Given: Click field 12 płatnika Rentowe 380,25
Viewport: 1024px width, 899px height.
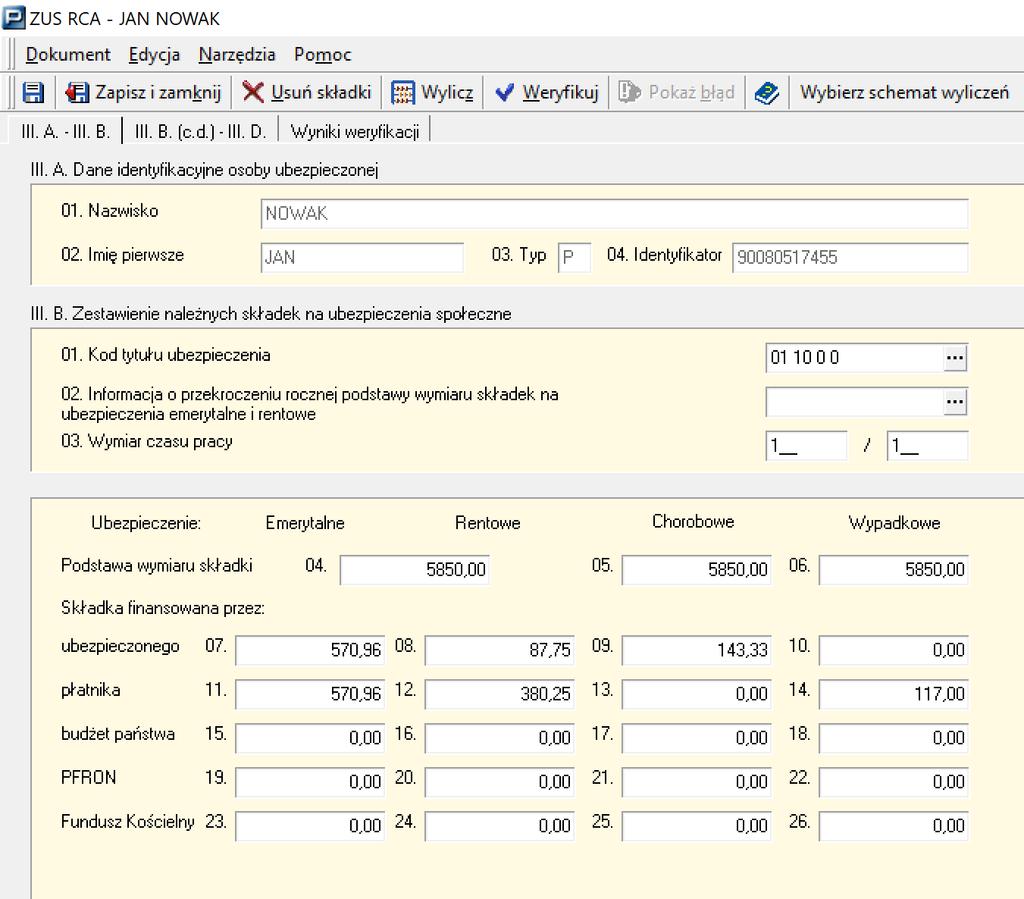Looking at the screenshot, I should pyautogui.click(x=499, y=693).
